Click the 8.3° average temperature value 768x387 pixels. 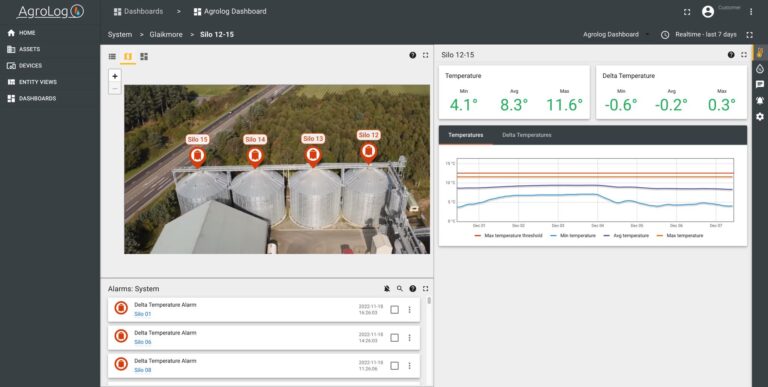(514, 105)
